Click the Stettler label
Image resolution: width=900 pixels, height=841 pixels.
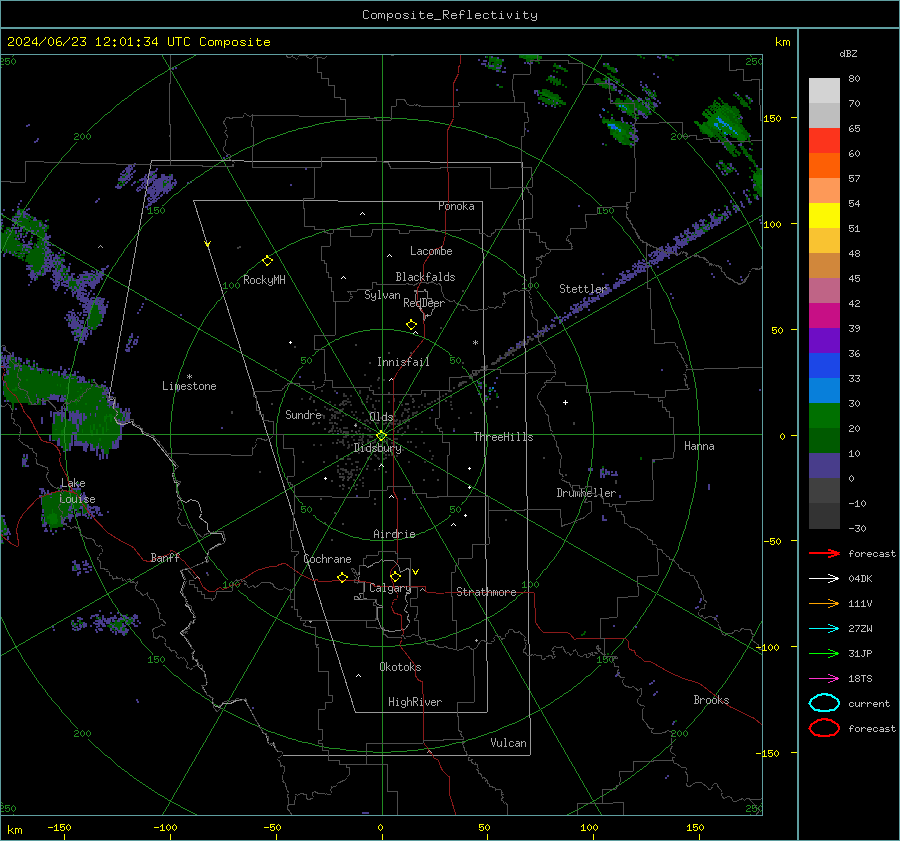click(583, 289)
